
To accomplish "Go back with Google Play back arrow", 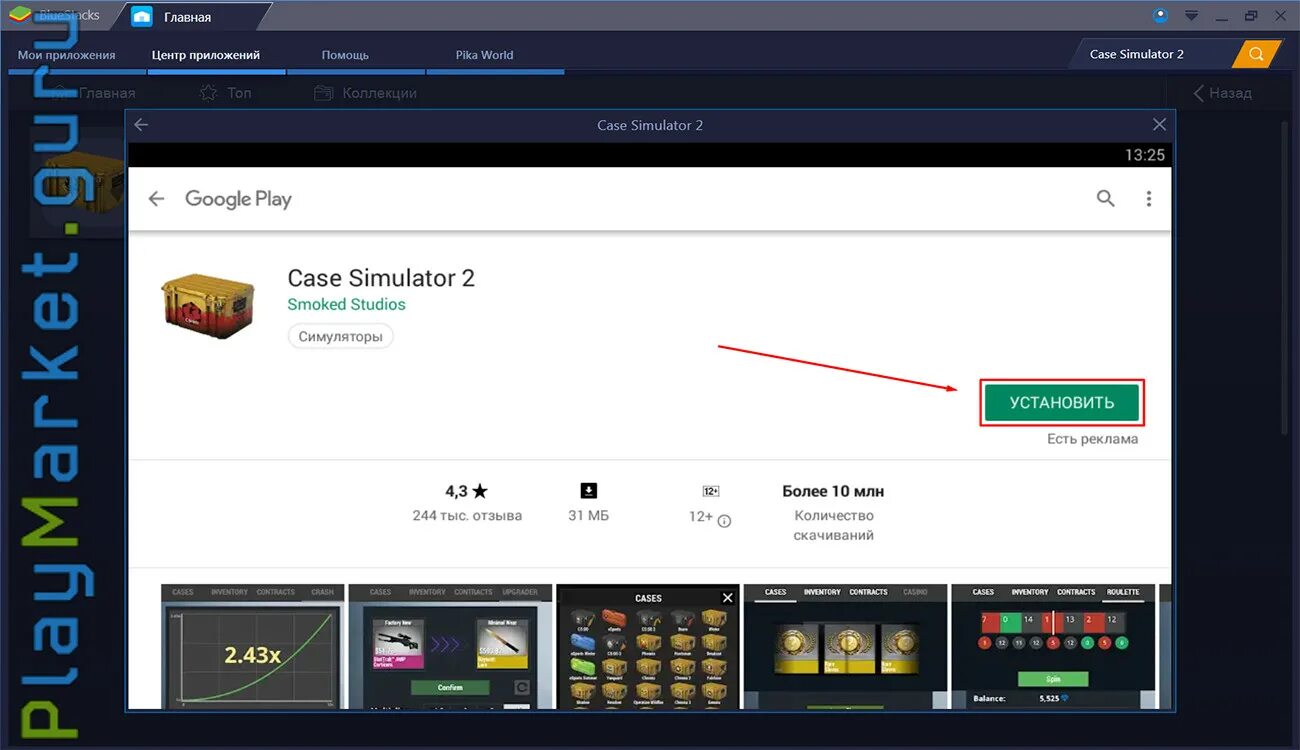I will [x=156, y=199].
